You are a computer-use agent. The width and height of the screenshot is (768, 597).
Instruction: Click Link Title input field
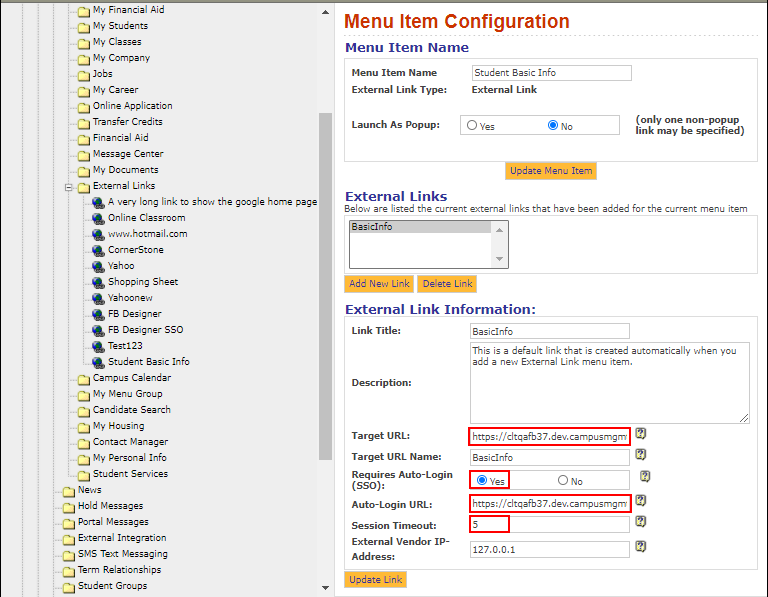pos(550,332)
